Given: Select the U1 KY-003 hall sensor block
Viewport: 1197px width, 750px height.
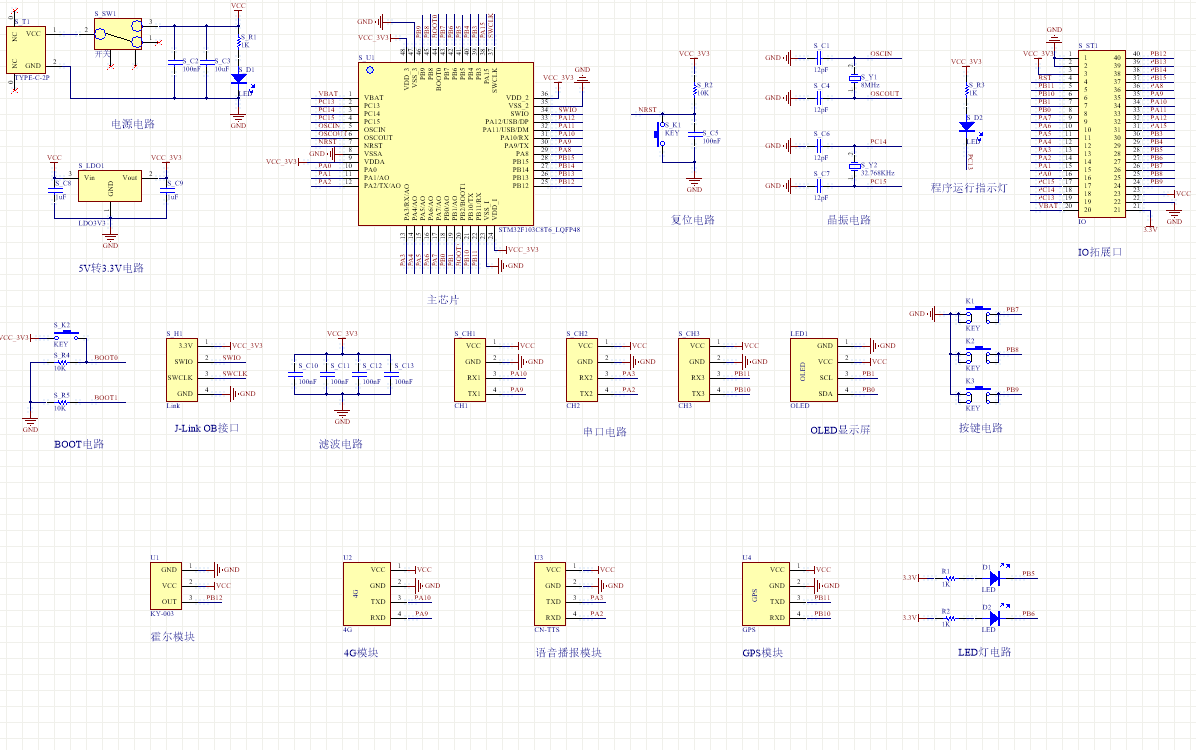Looking at the screenshot, I should pos(166,586).
